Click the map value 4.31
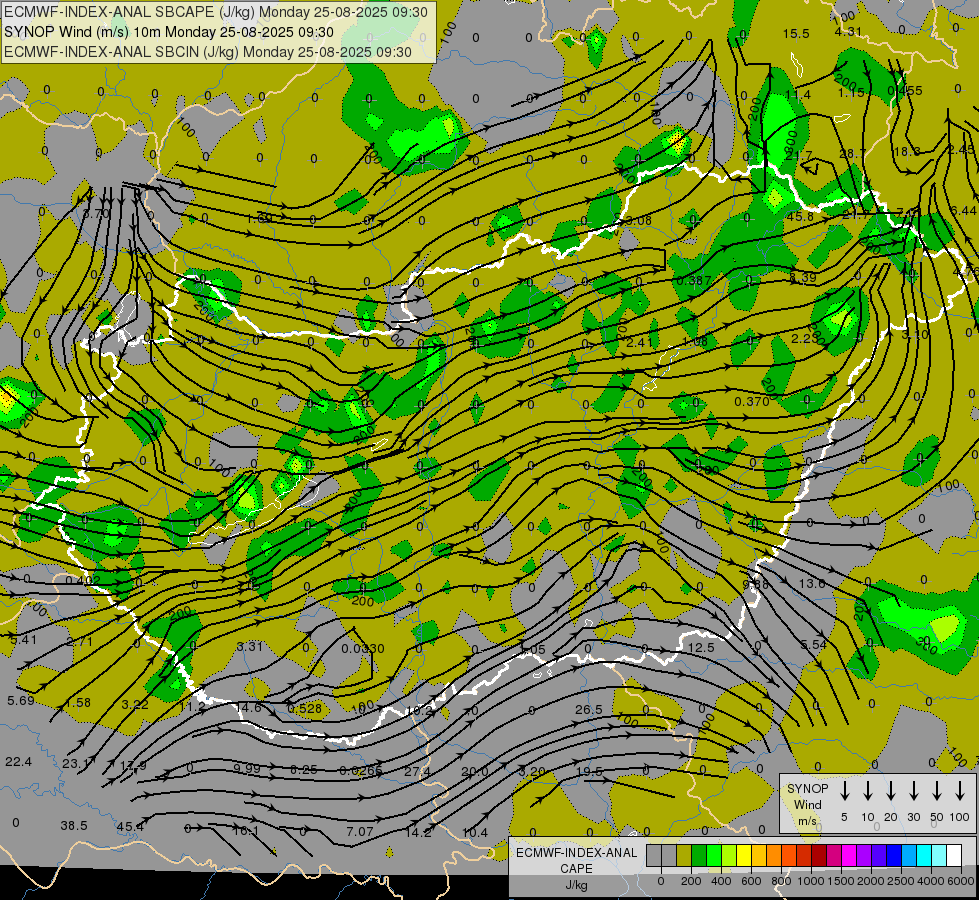 848,32
